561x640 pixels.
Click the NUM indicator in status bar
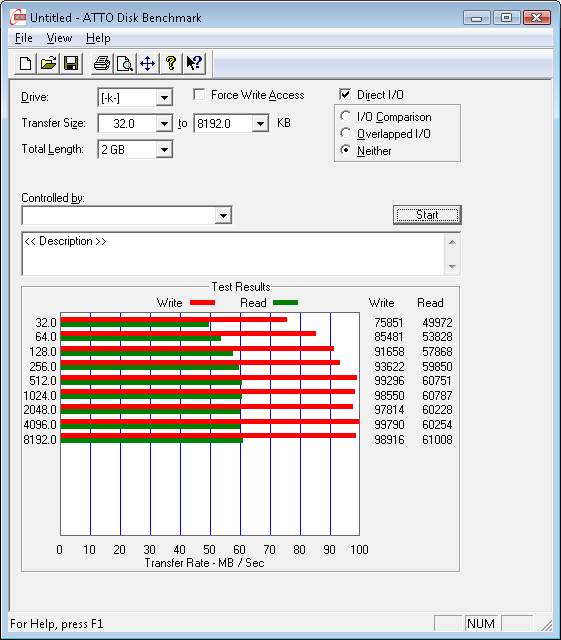point(481,624)
